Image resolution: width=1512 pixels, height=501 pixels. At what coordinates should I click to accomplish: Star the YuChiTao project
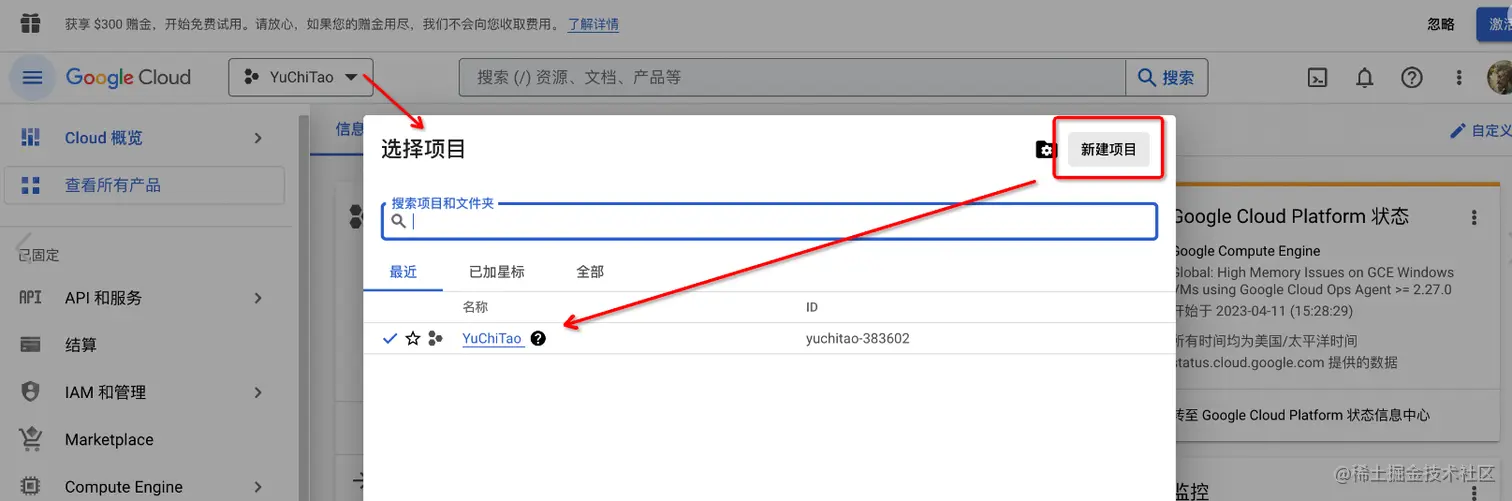[412, 339]
